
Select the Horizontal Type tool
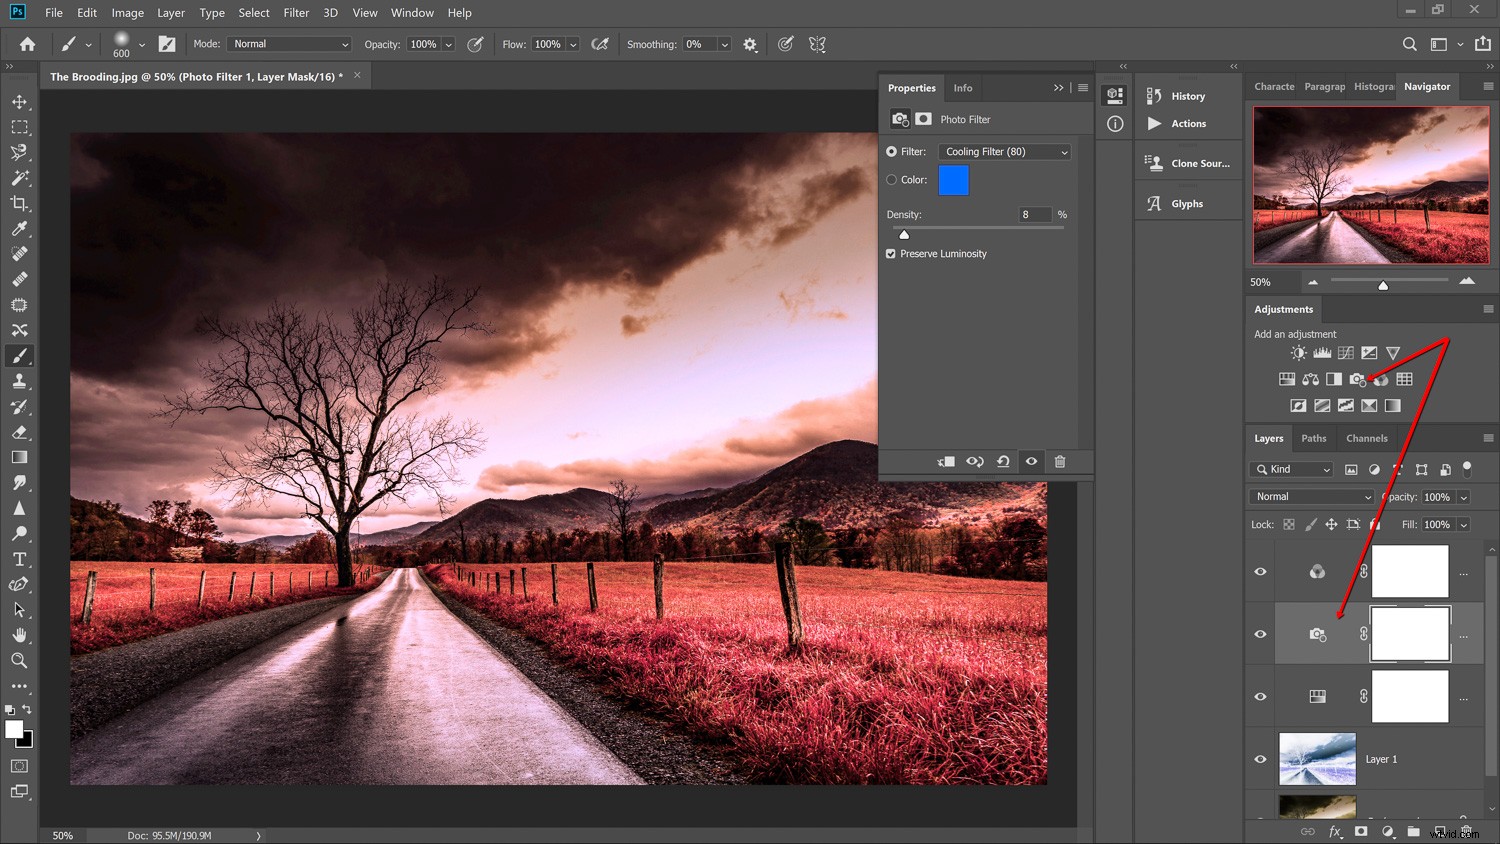click(x=20, y=559)
